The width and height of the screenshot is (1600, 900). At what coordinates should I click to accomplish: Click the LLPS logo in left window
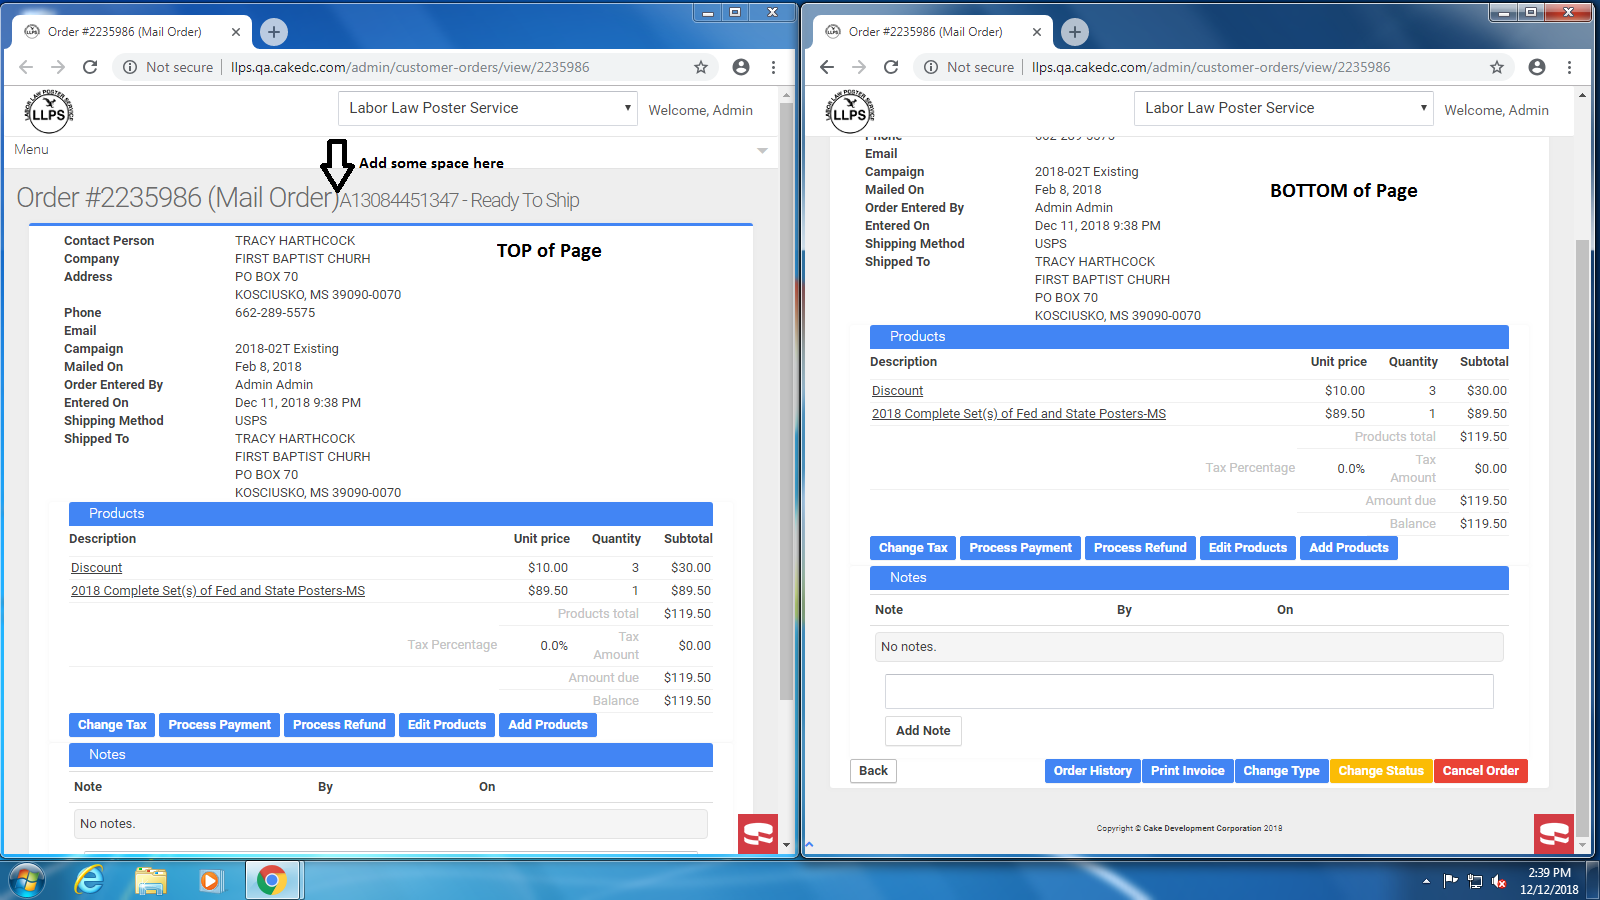pyautogui.click(x=48, y=111)
